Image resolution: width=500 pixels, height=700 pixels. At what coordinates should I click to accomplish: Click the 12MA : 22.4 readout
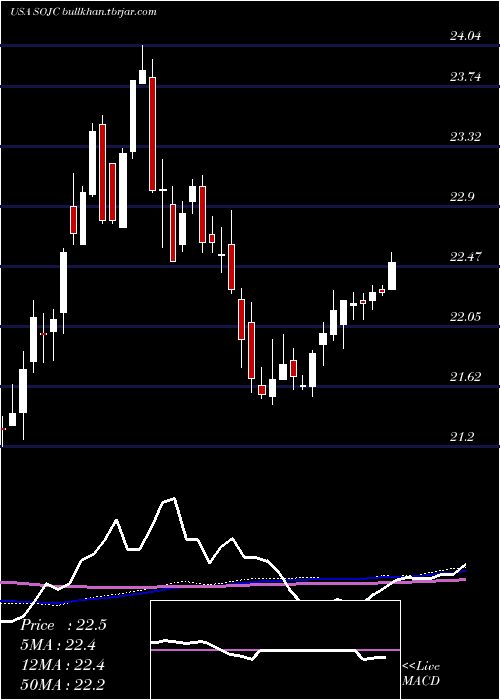[63, 665]
